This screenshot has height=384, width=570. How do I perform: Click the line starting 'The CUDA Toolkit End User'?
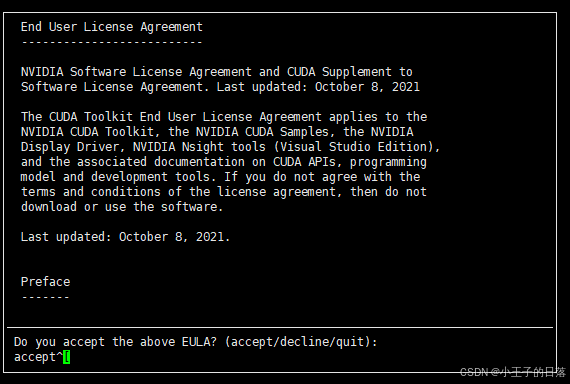pyautogui.click(x=224, y=117)
